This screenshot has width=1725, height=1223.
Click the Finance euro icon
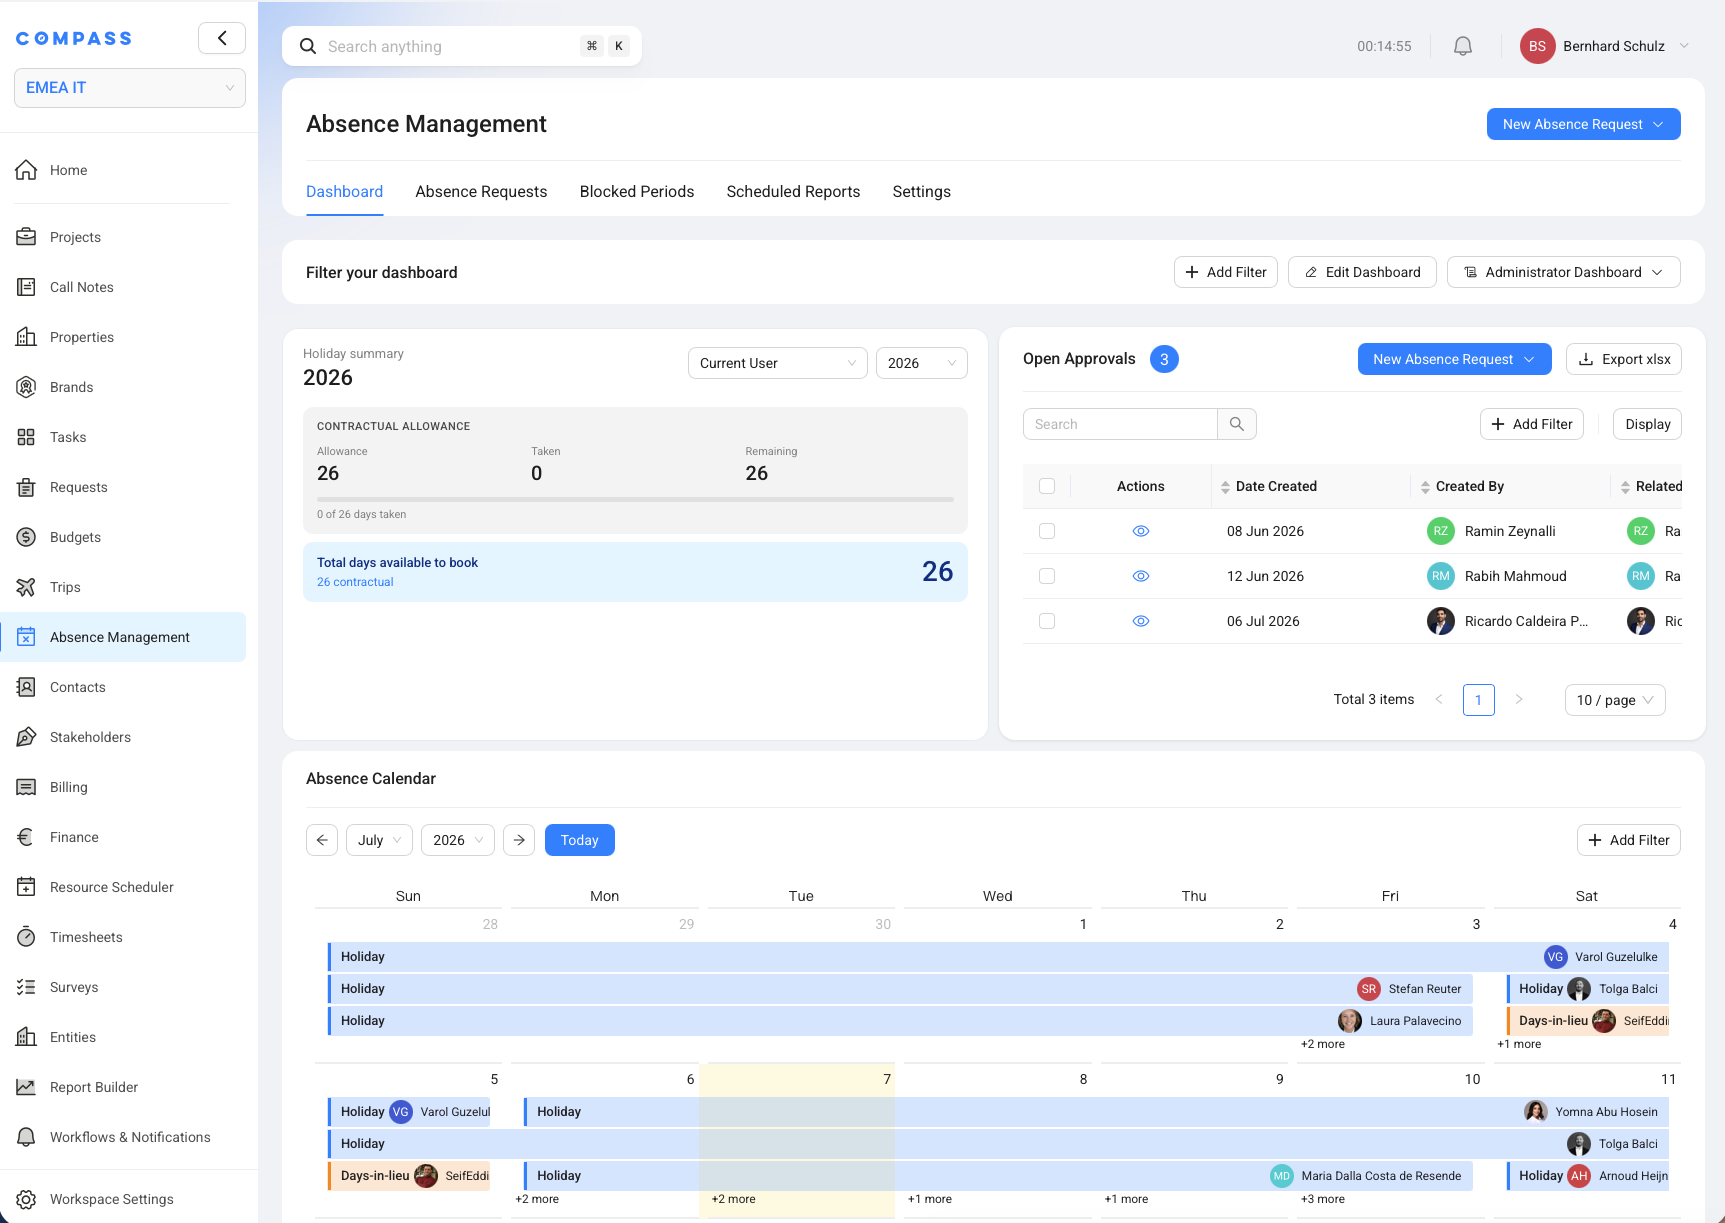point(27,837)
